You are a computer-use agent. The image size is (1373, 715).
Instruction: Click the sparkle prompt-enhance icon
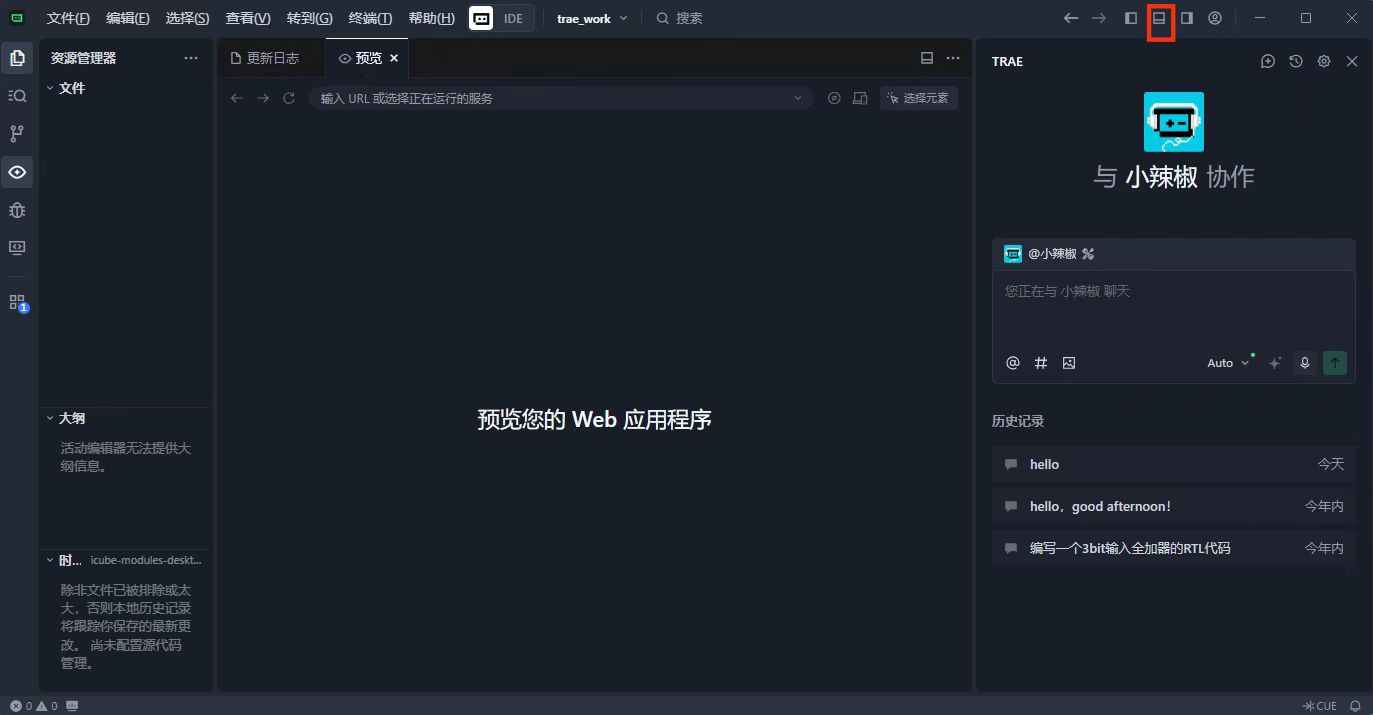click(1275, 363)
